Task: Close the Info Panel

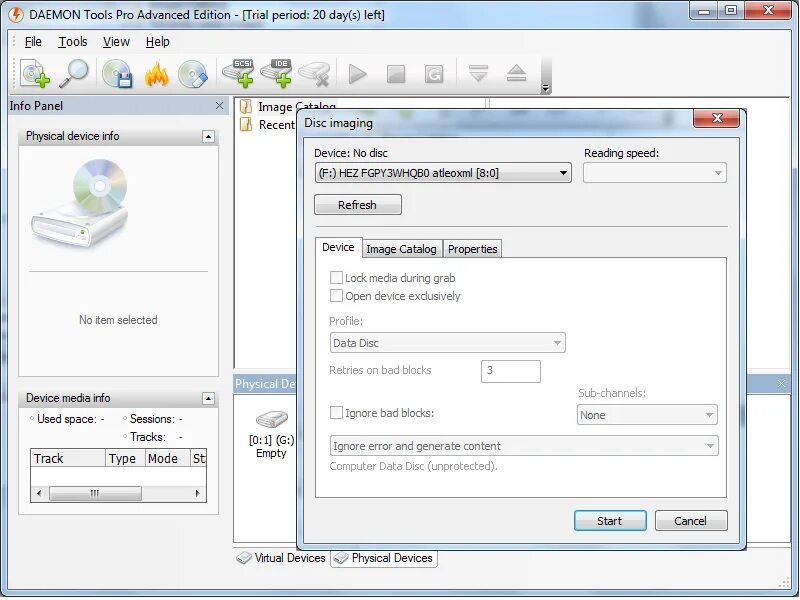Action: pyautogui.click(x=219, y=106)
